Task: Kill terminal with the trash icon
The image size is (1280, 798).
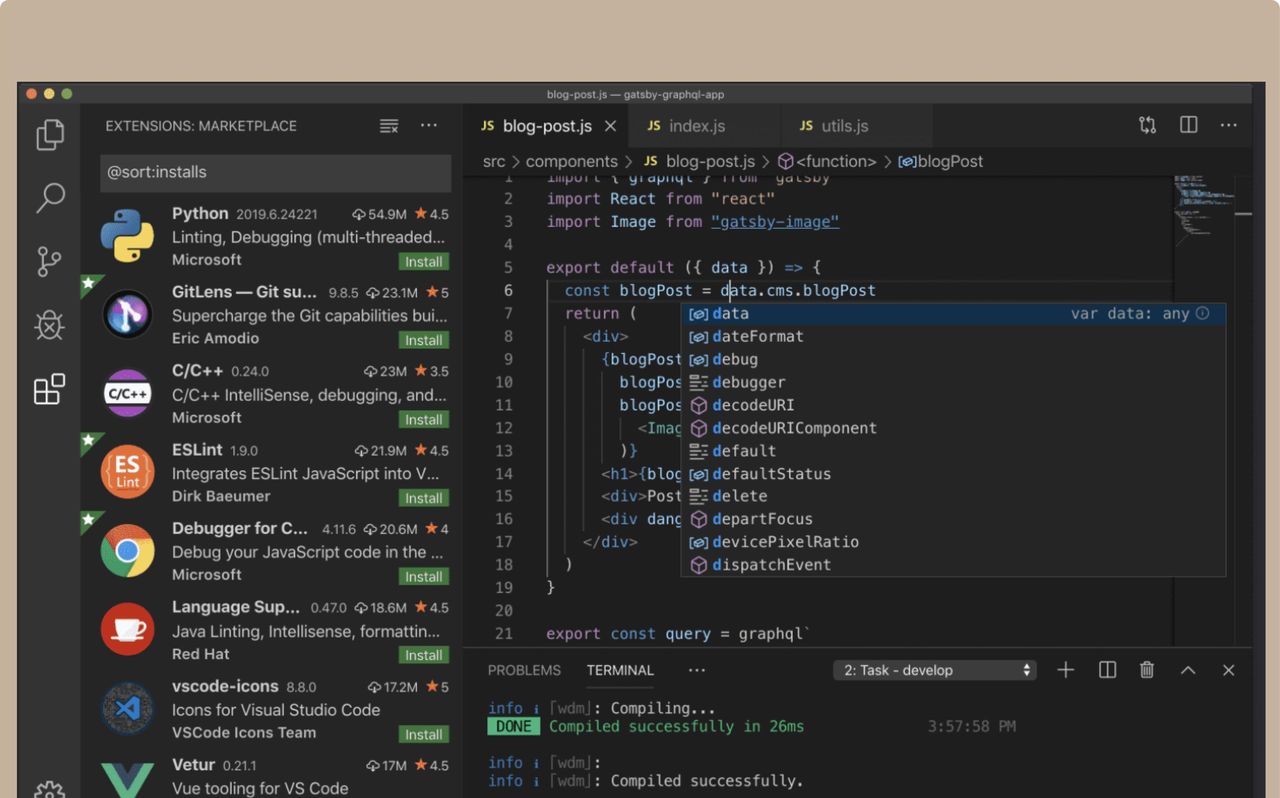Action: coord(1147,670)
